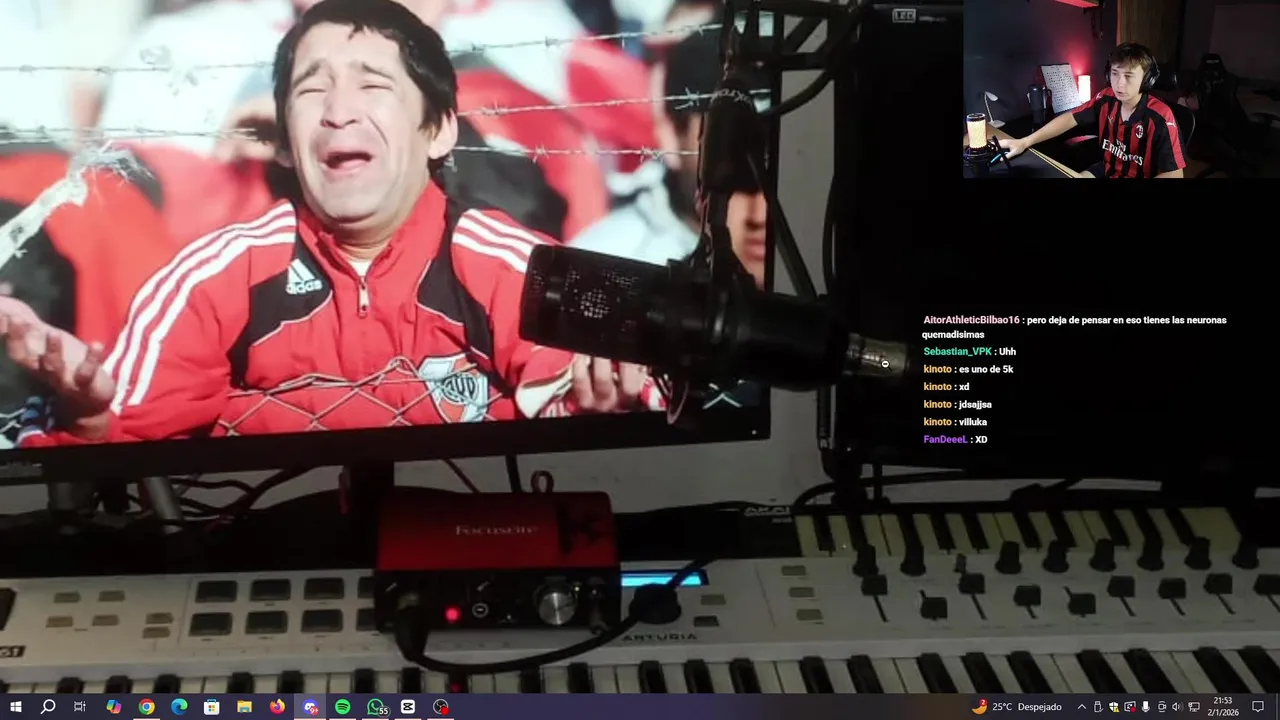Open Task View in the taskbar
This screenshot has height=720, width=1280.
[x=80, y=707]
